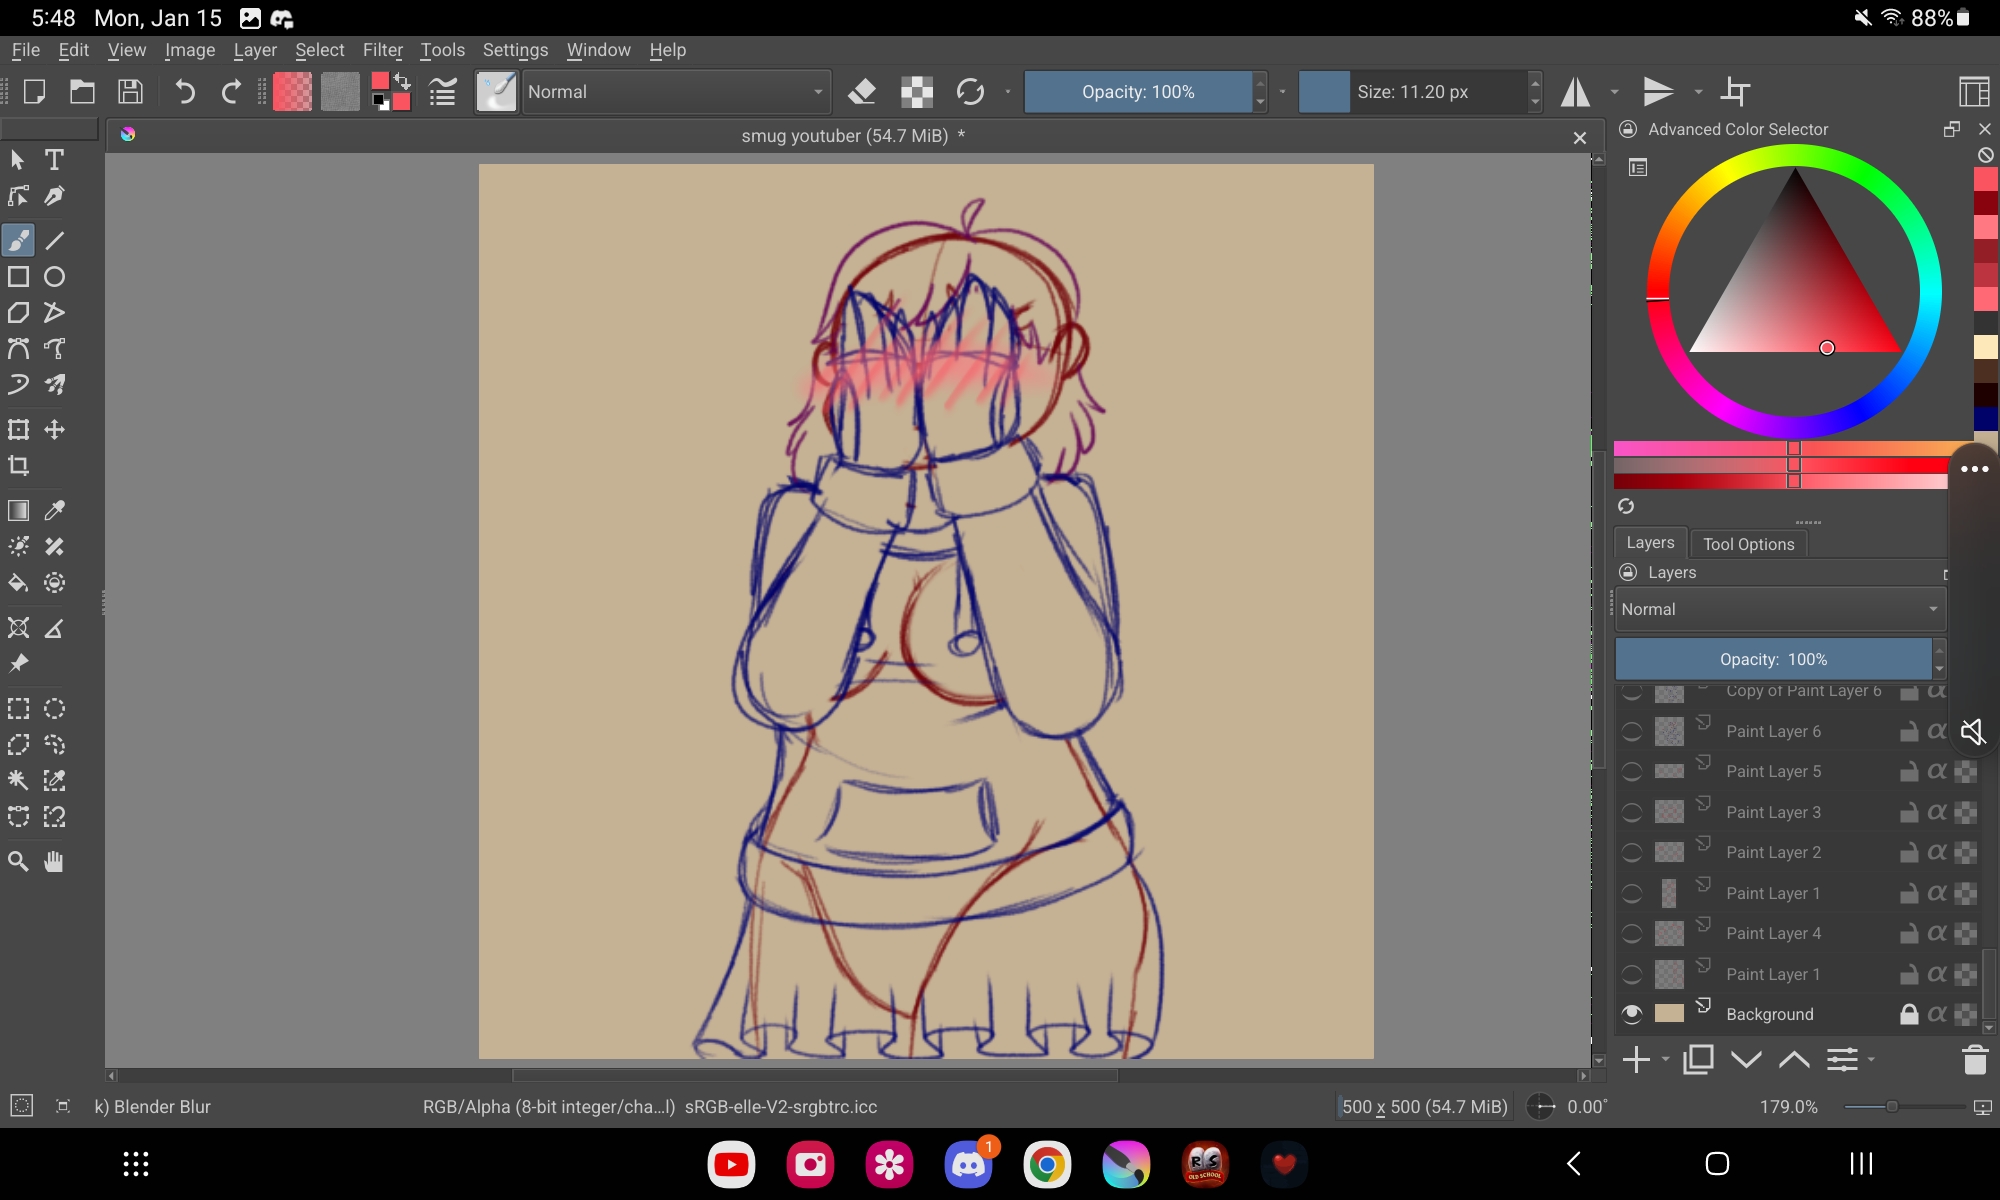Viewport: 2000px width, 1200px height.
Task: Pick the Fill bucket tool
Action: [18, 583]
